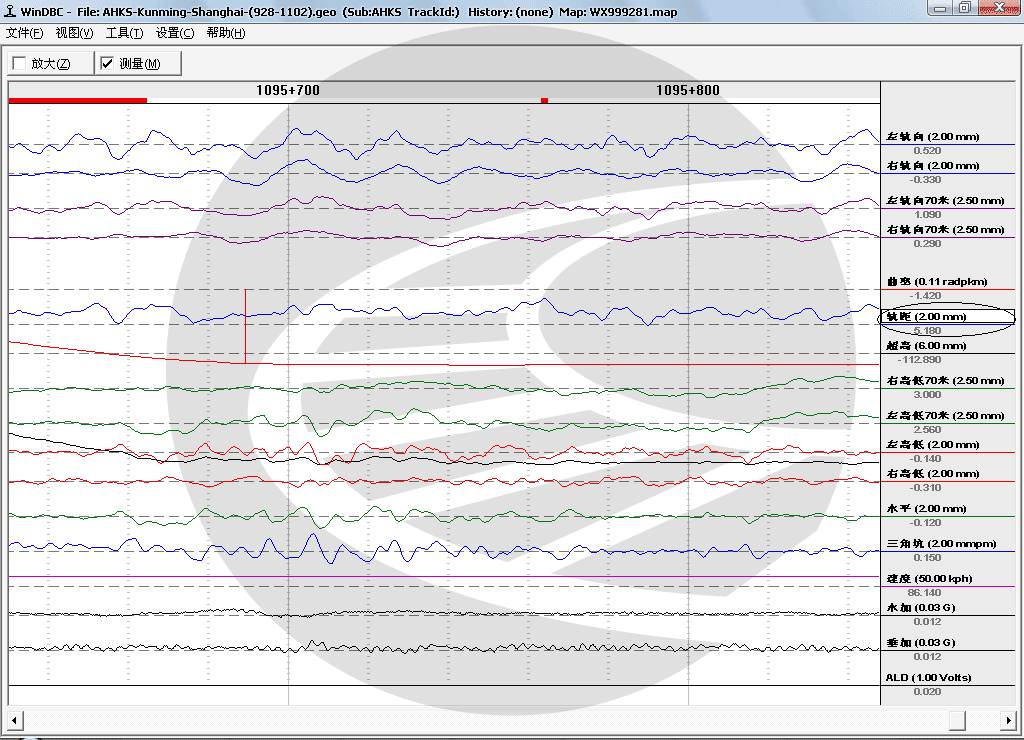Open the 文件(F) menu

pos(24,33)
